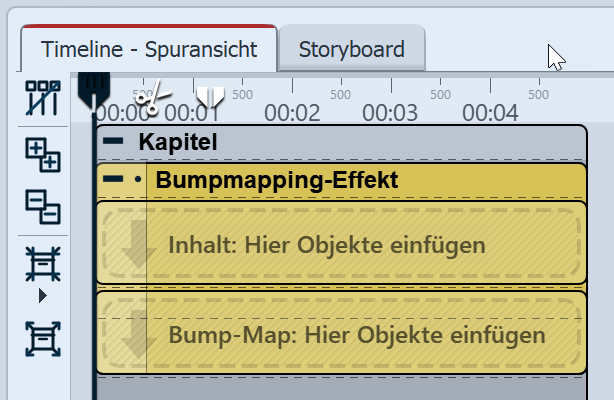Click the upper zoom-fit frame icon
Image resolution: width=614 pixels, height=400 pixels.
point(42,264)
